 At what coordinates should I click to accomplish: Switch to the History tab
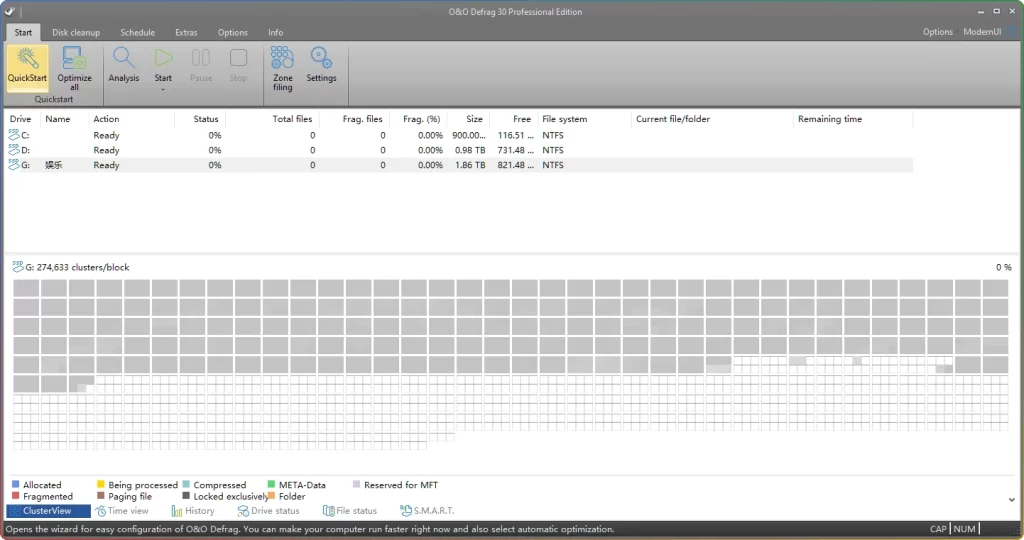click(x=193, y=511)
